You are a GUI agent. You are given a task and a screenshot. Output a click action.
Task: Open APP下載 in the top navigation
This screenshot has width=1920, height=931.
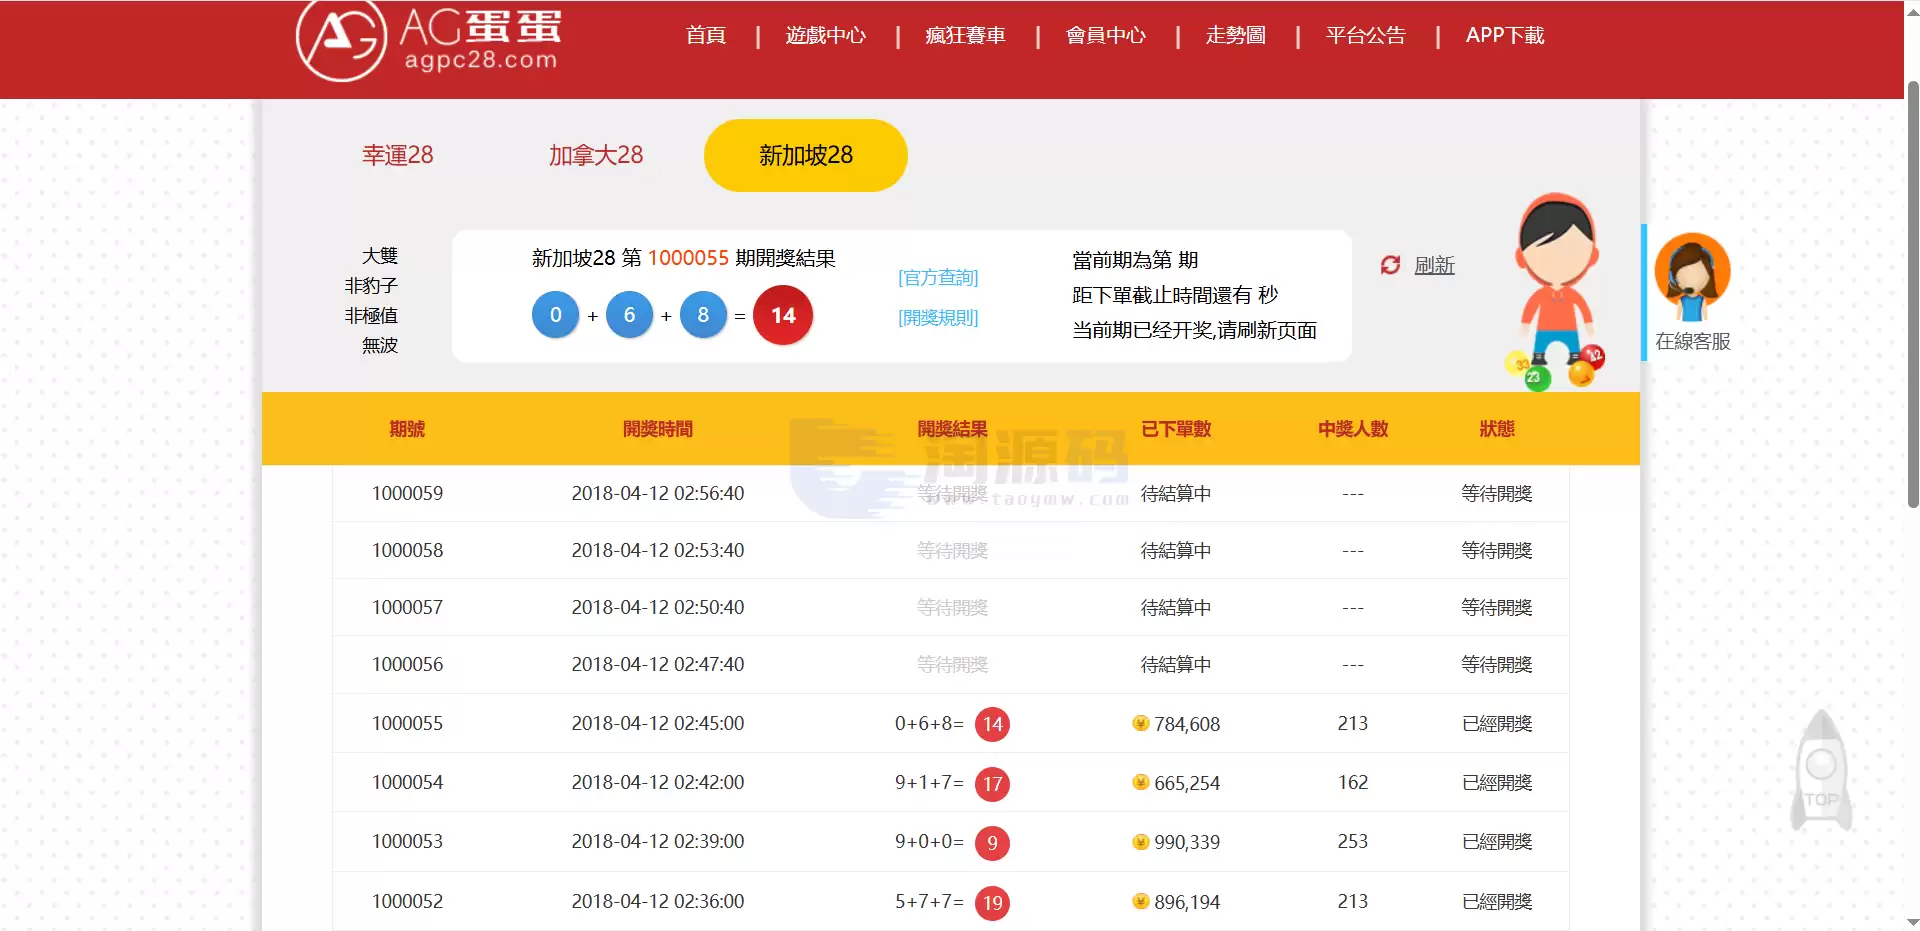(x=1505, y=35)
